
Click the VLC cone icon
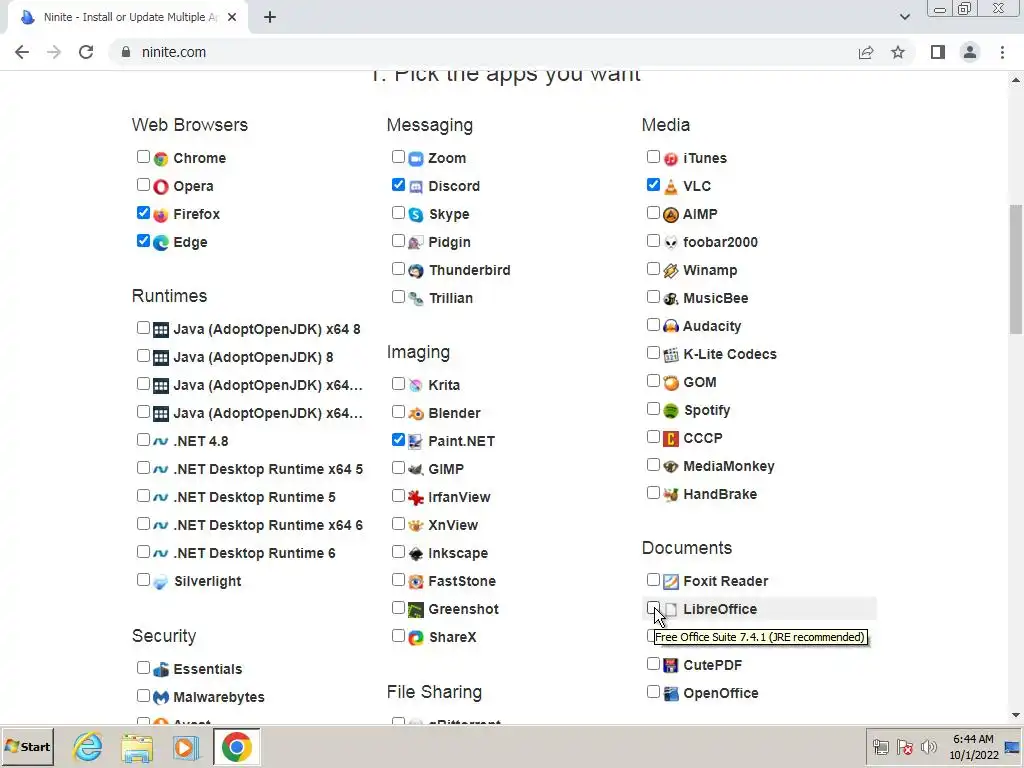click(x=671, y=187)
